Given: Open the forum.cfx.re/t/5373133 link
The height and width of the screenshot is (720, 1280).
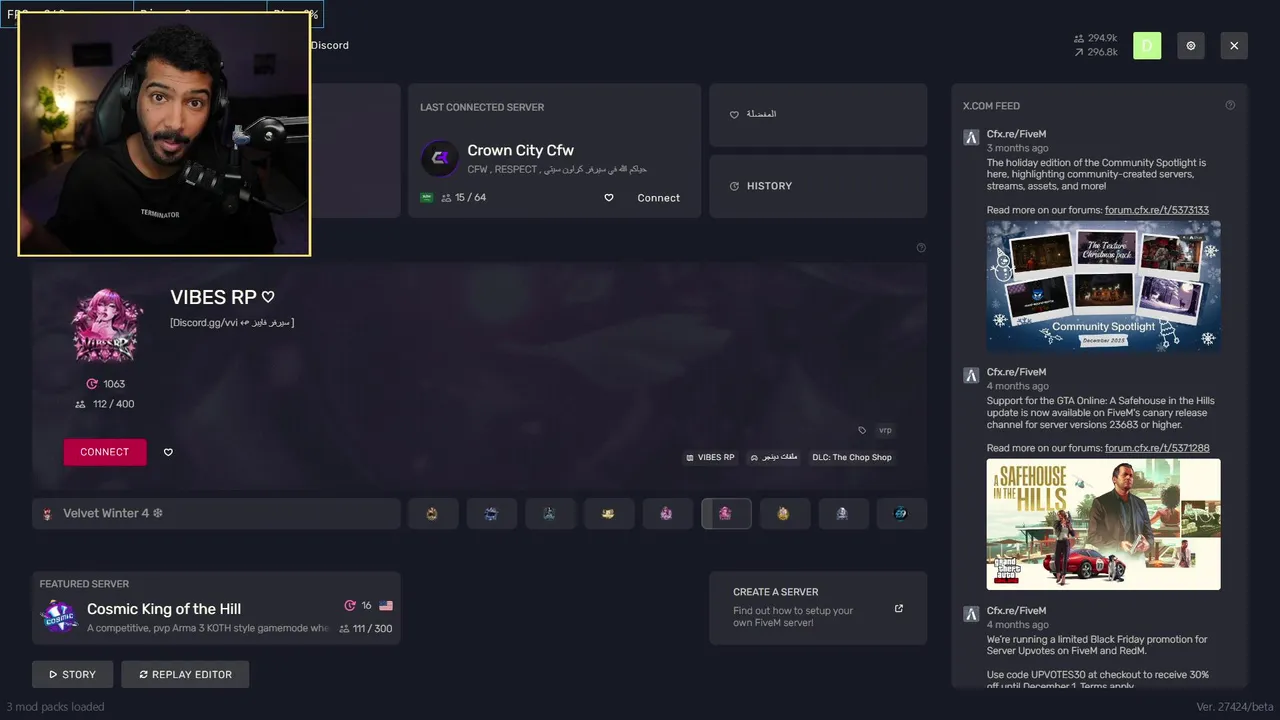Looking at the screenshot, I should [1156, 210].
